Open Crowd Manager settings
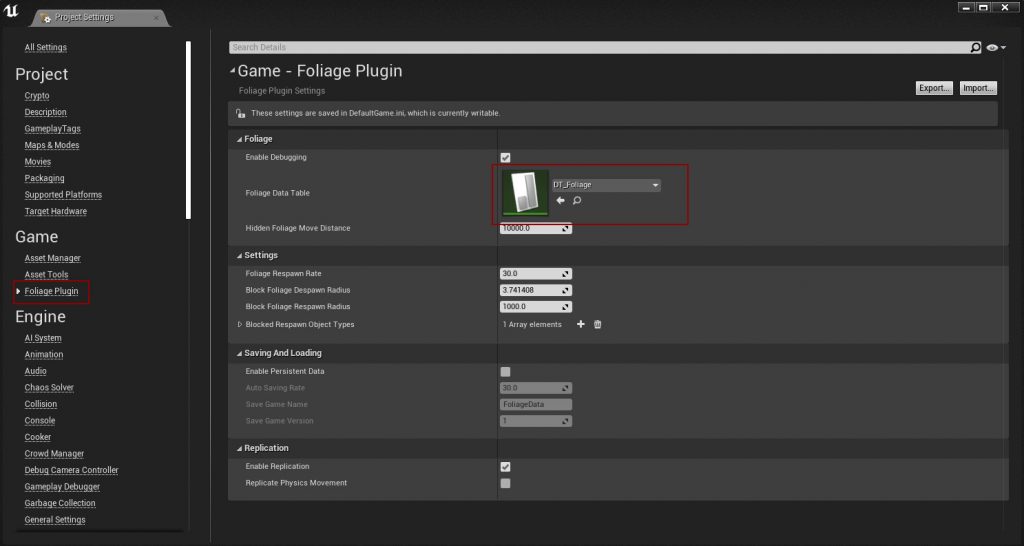The width and height of the screenshot is (1024, 546). pyautogui.click(x=54, y=453)
